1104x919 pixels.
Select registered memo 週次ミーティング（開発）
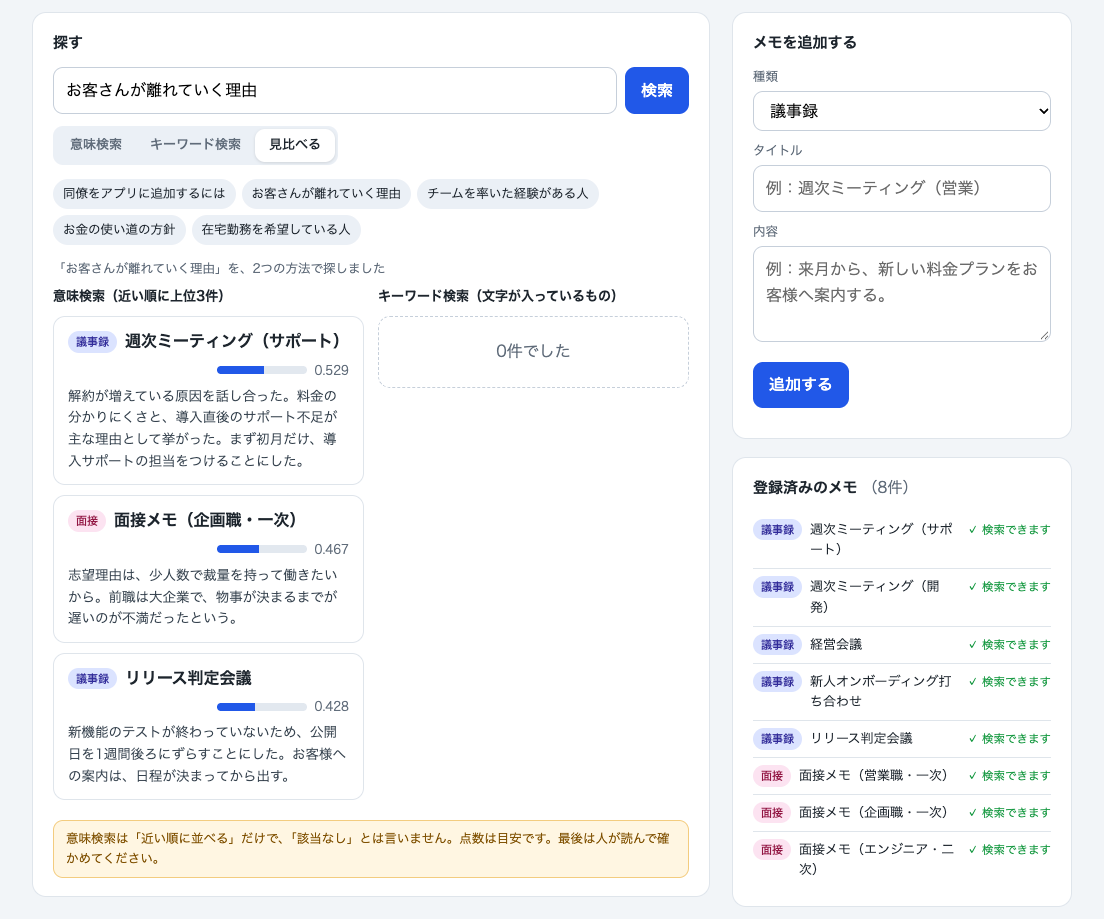coord(901,597)
